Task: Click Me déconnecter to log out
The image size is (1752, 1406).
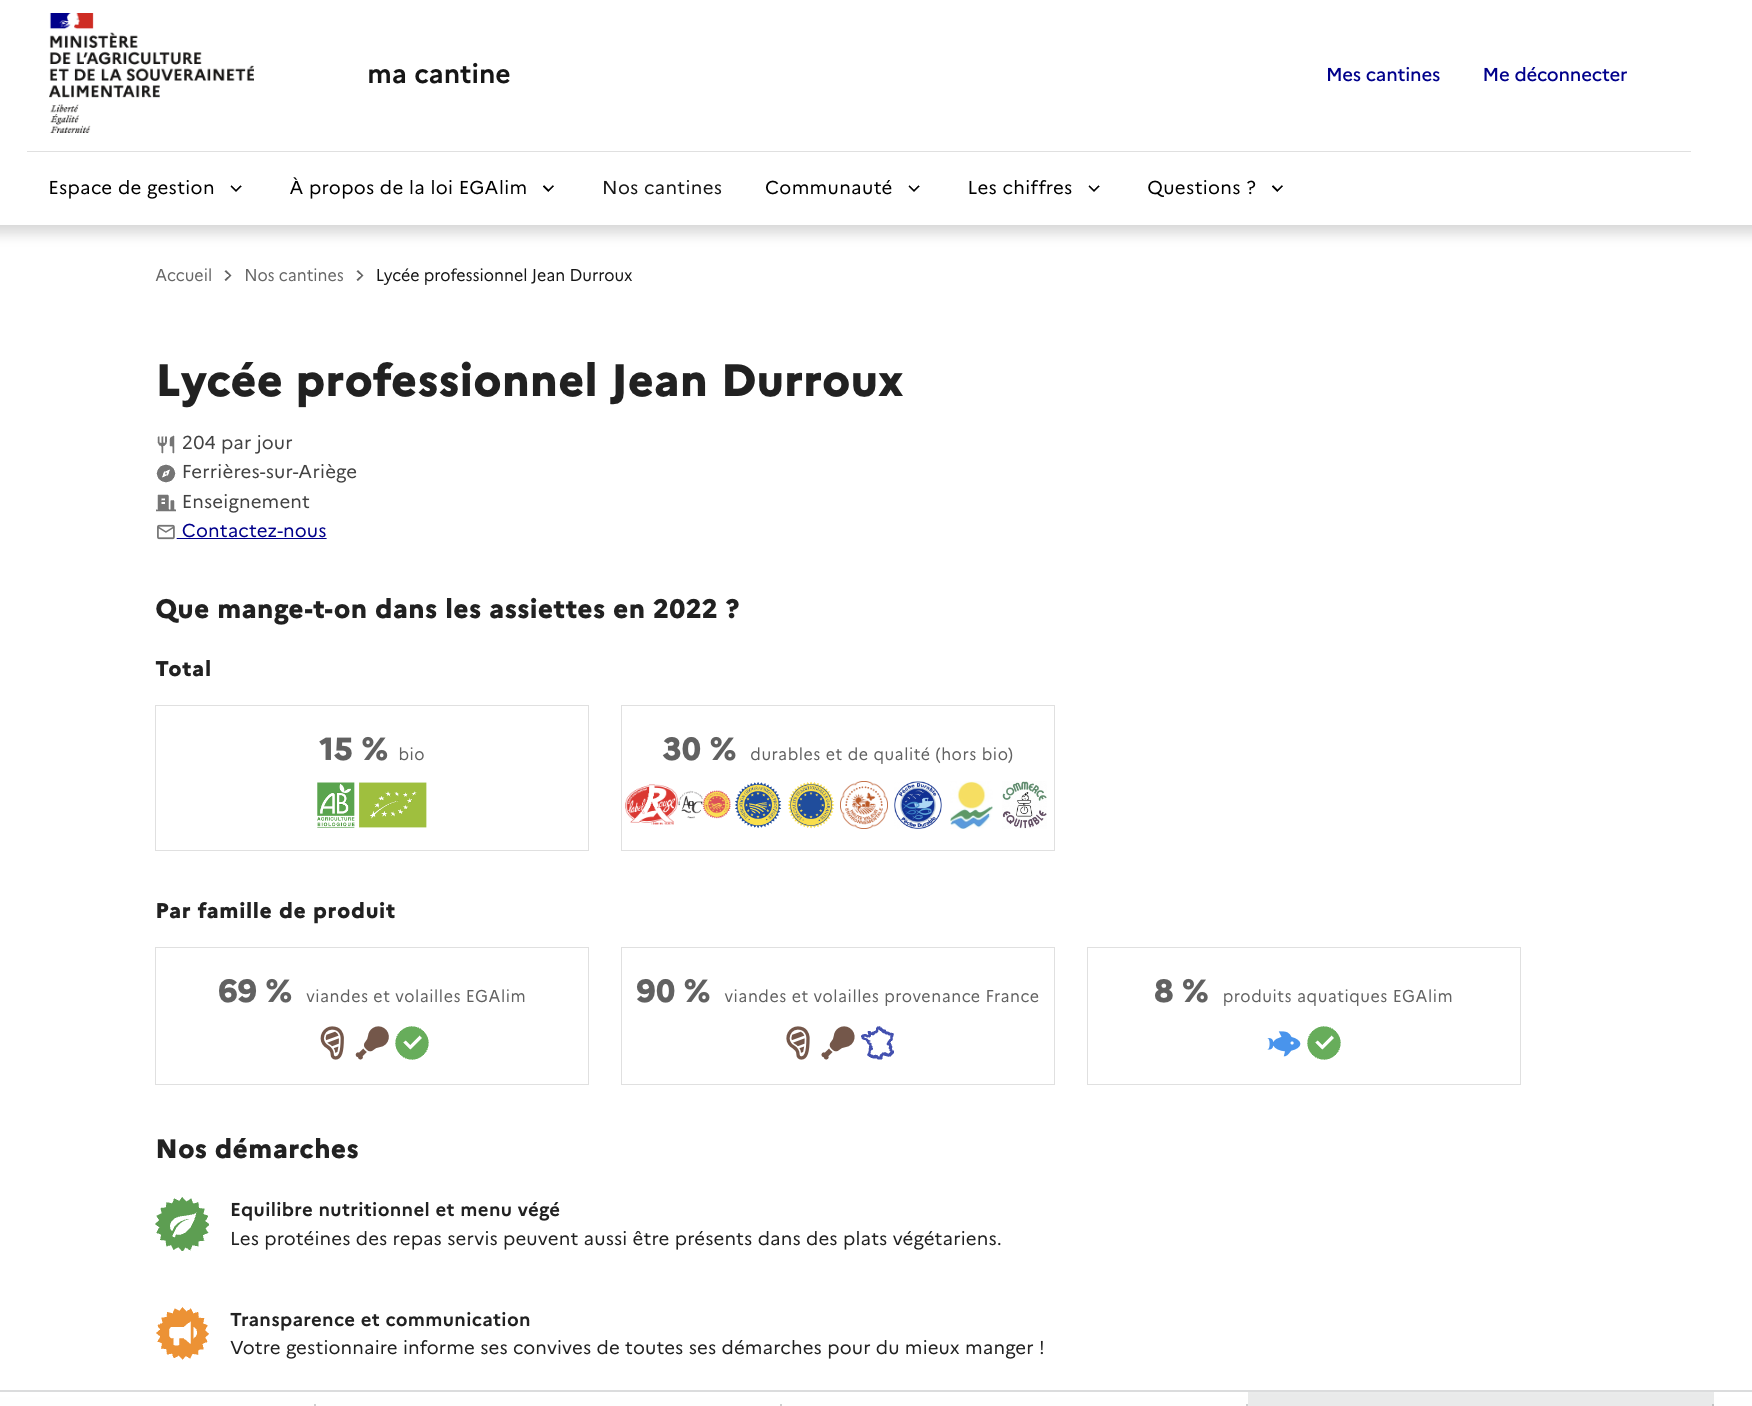Action: pyautogui.click(x=1554, y=75)
